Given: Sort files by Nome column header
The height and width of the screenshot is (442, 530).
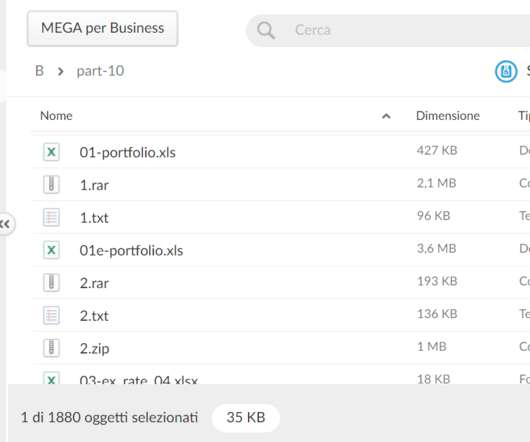Looking at the screenshot, I should [x=56, y=116].
